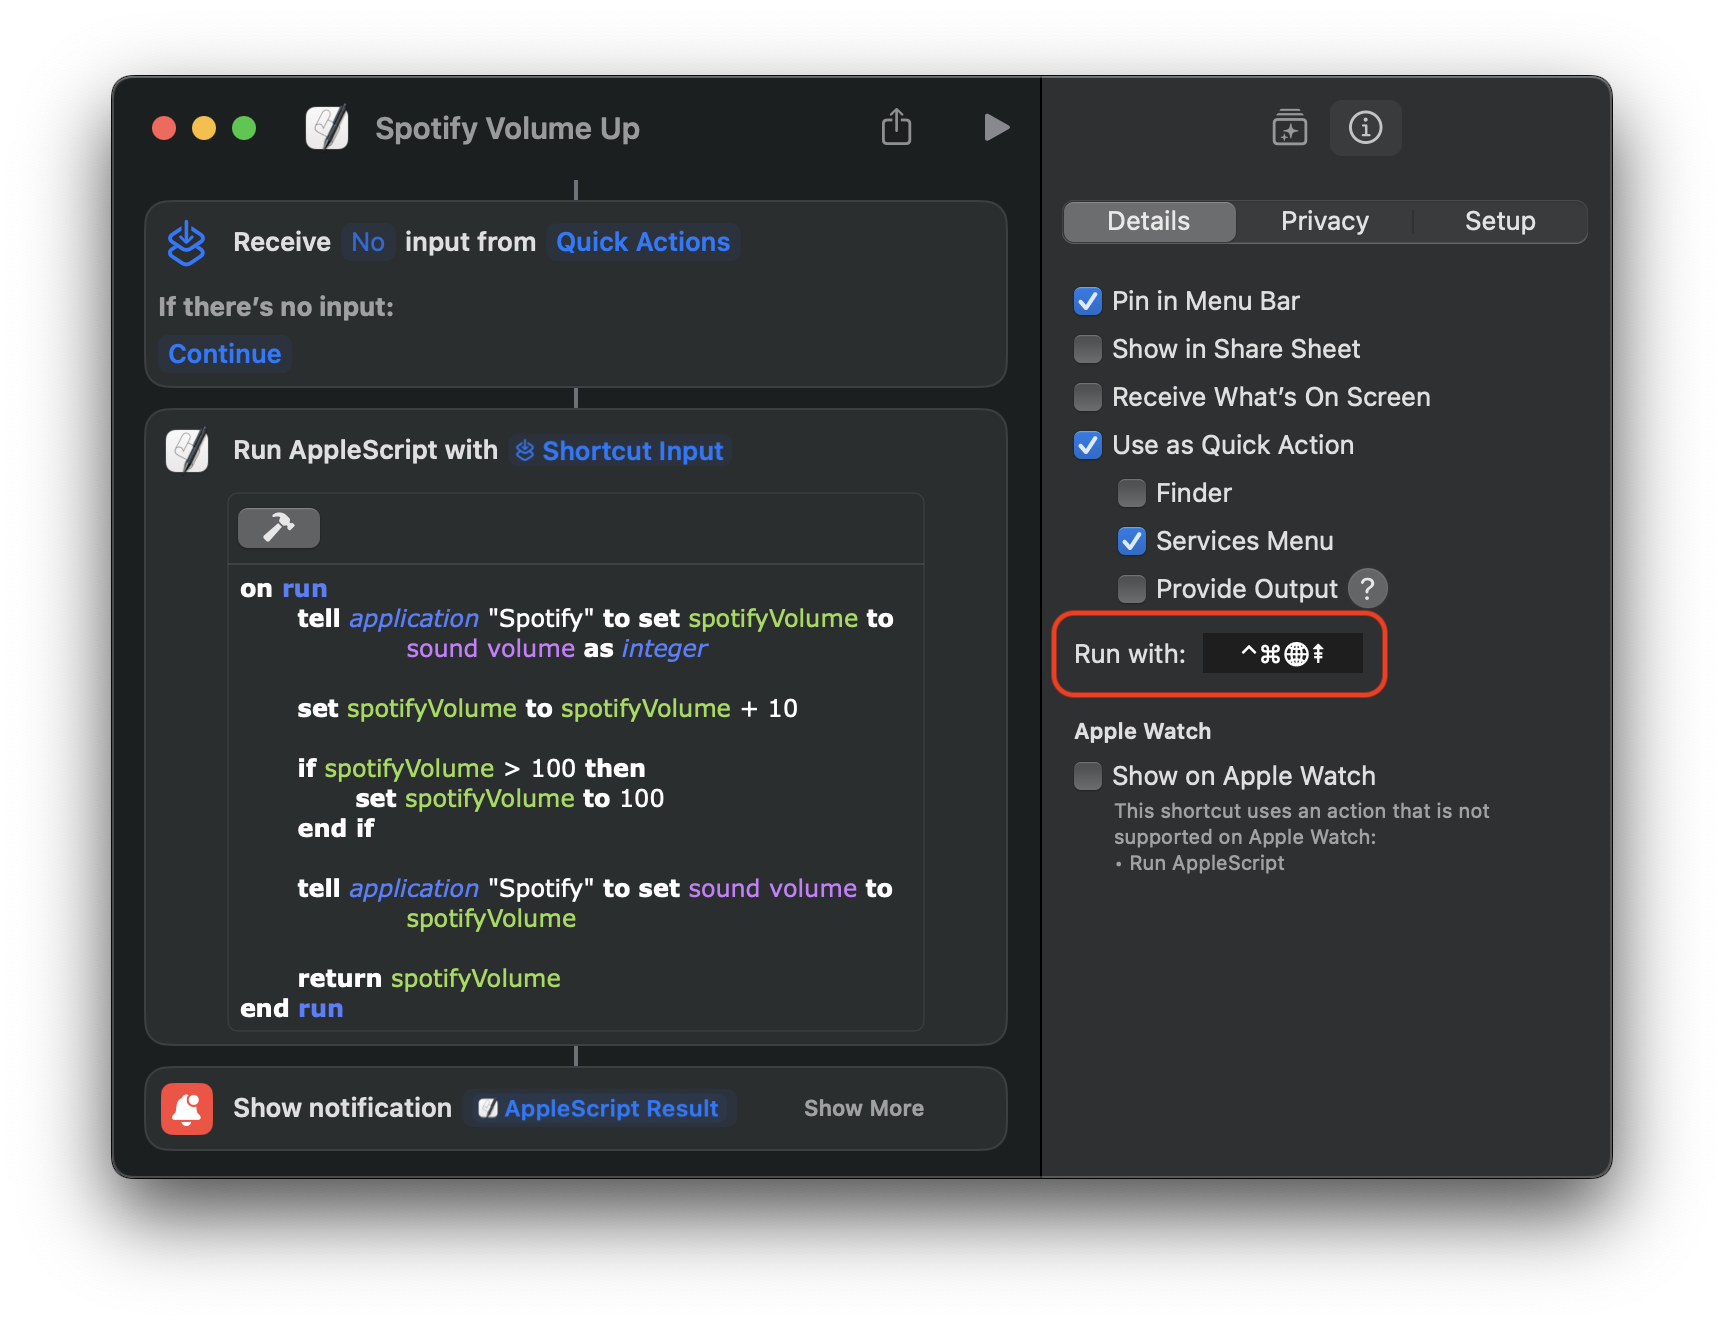Enable the Provide Output checkbox
Image resolution: width=1724 pixels, height=1326 pixels.
pyautogui.click(x=1132, y=589)
